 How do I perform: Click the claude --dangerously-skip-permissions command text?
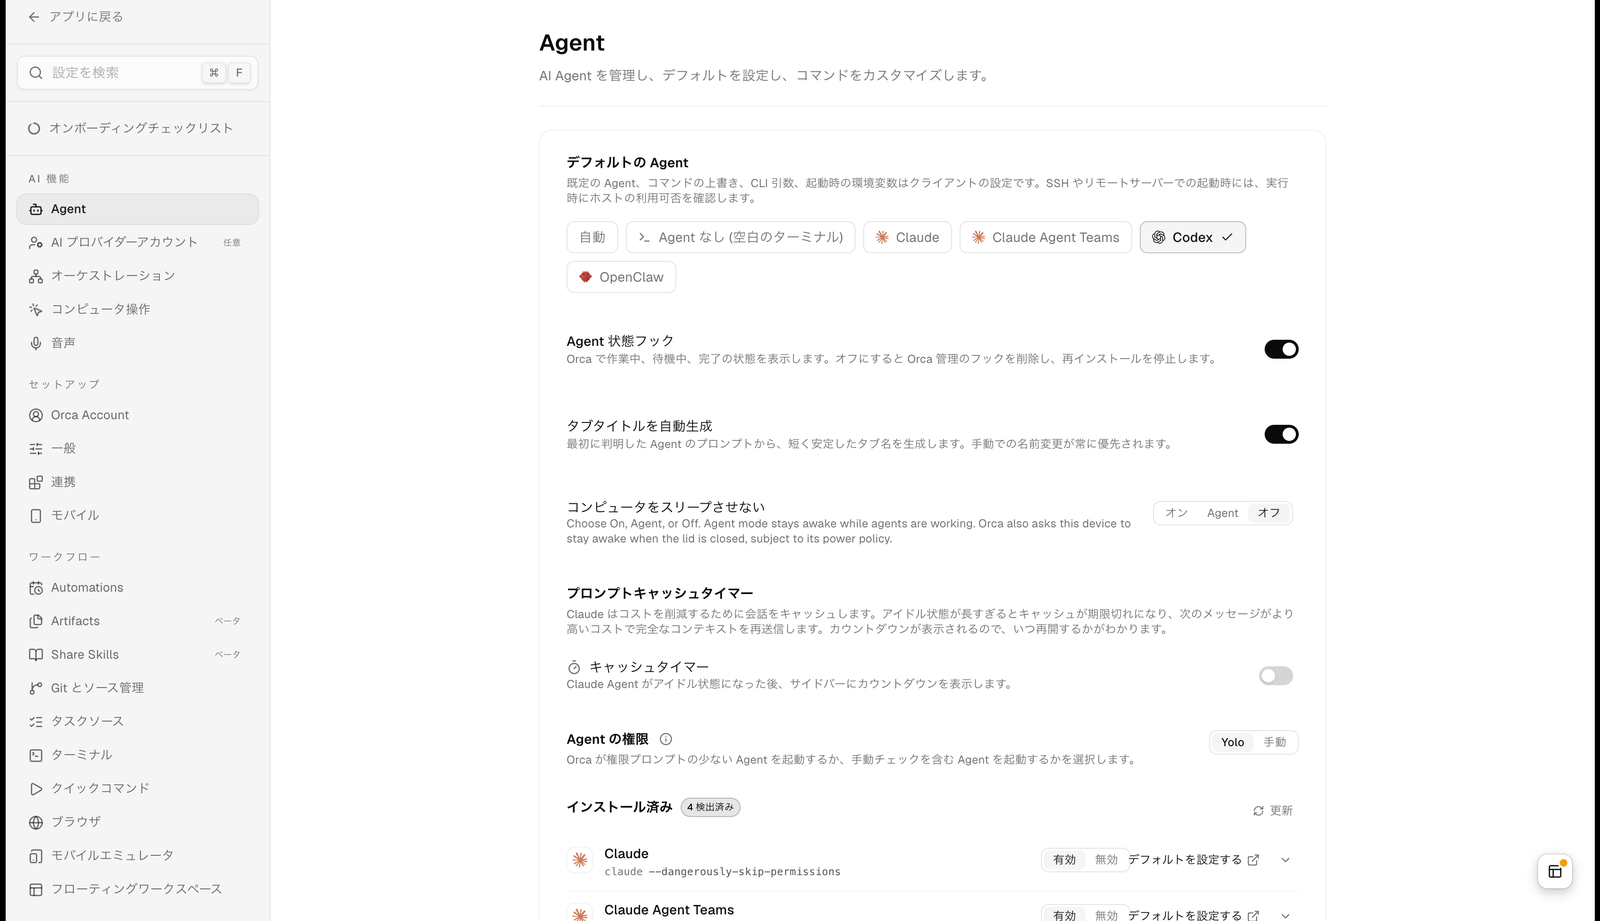click(x=722, y=872)
